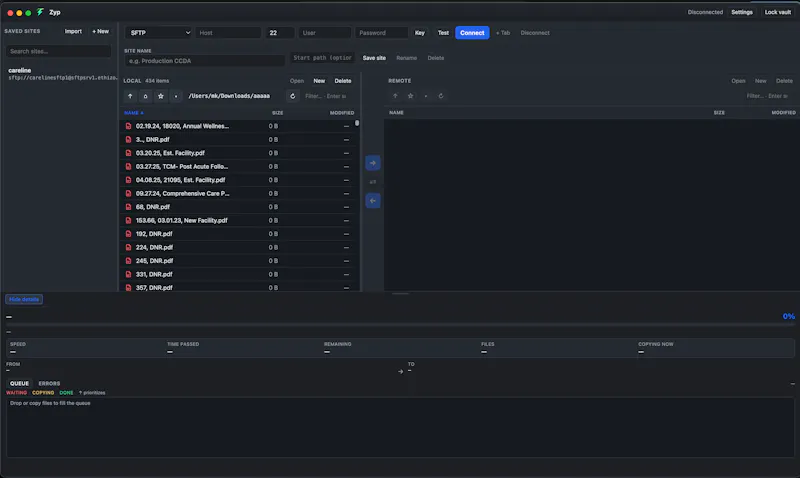Image resolution: width=800 pixels, height=478 pixels.
Task: Click PDF icon of 331, DNR.pdf
Action: [129, 274]
